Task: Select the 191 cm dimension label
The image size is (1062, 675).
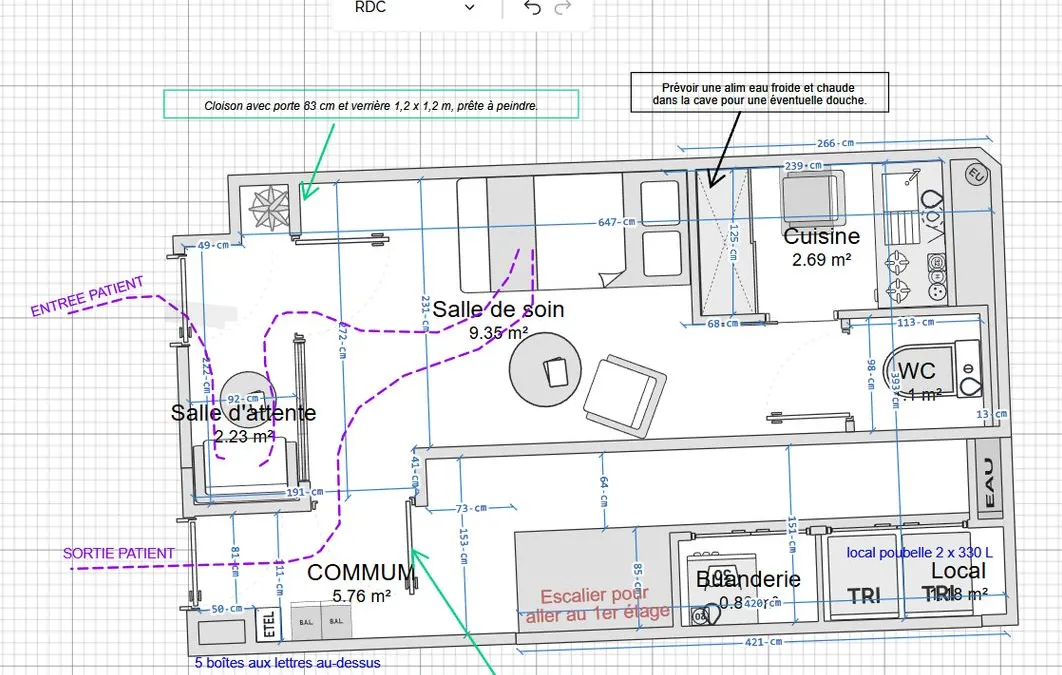Action: (x=304, y=492)
